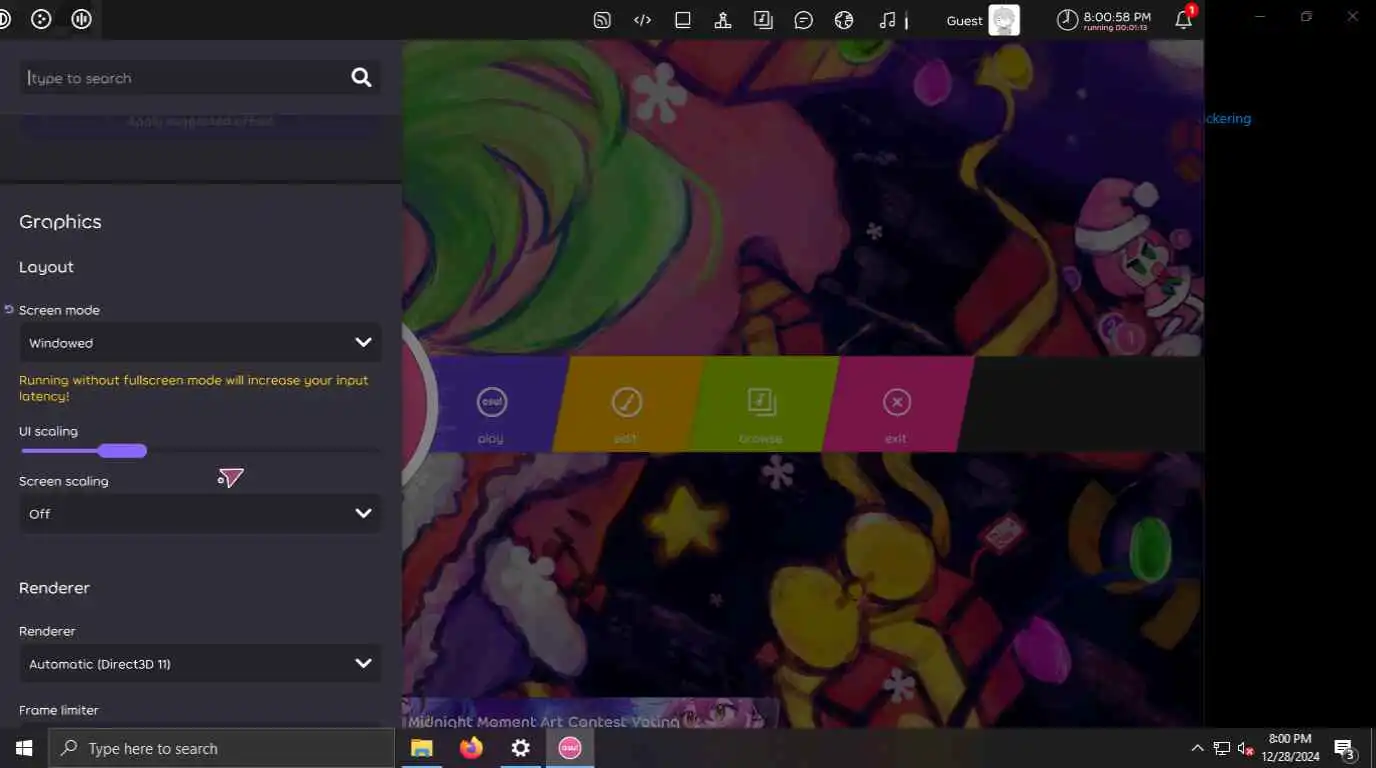Click the muted volume tray icon
Image resolution: width=1376 pixels, height=768 pixels.
click(x=1246, y=748)
